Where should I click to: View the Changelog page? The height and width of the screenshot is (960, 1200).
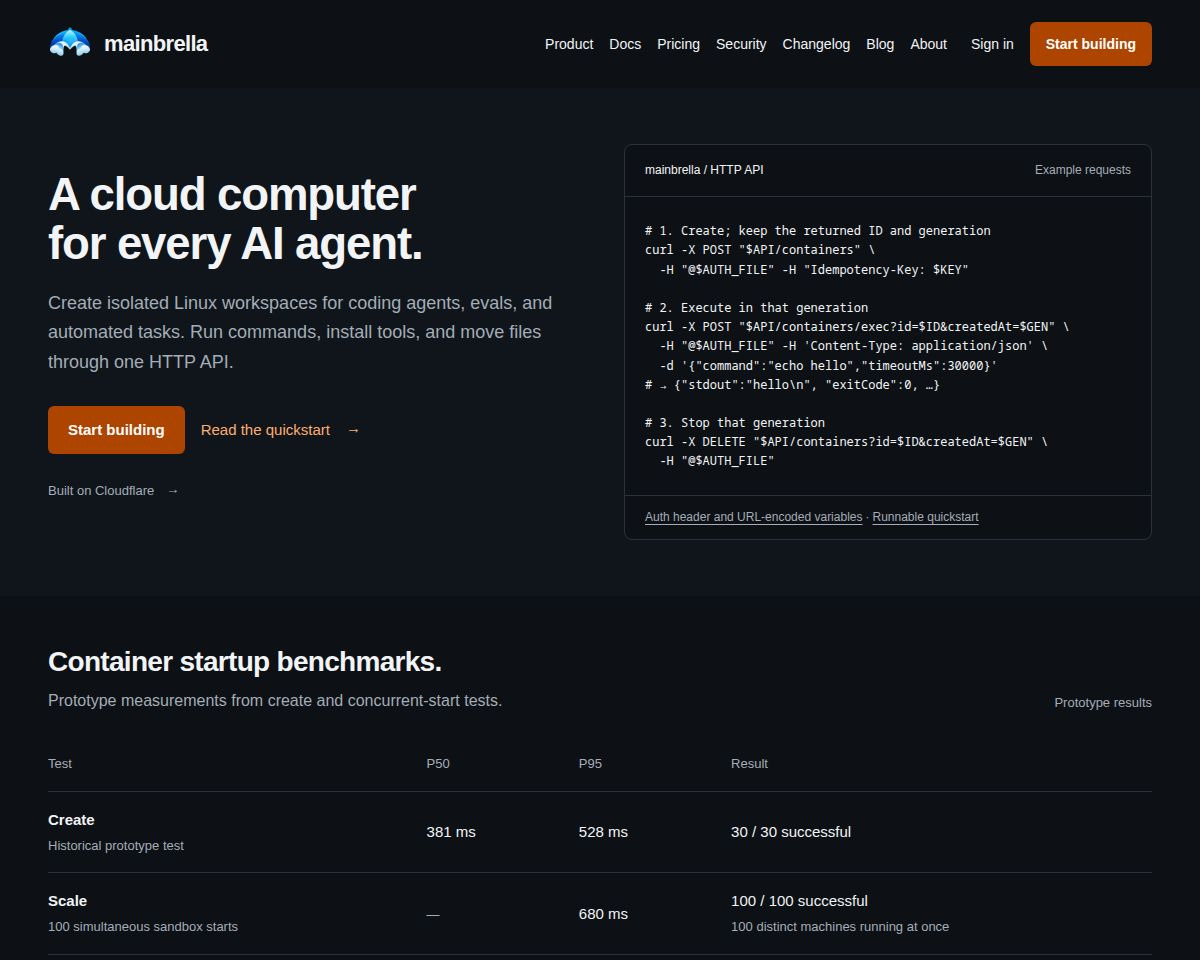coord(816,44)
